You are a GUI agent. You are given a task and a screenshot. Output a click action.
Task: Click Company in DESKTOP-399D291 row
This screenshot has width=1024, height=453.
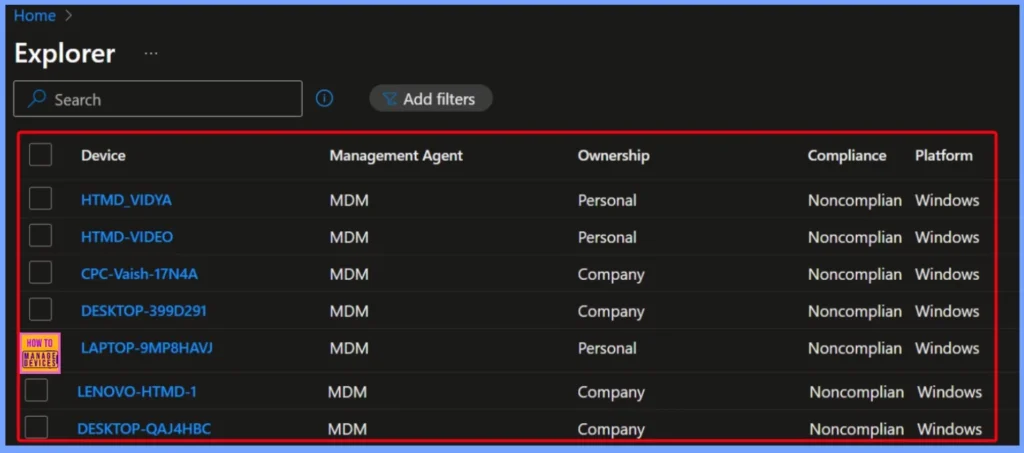(x=611, y=312)
